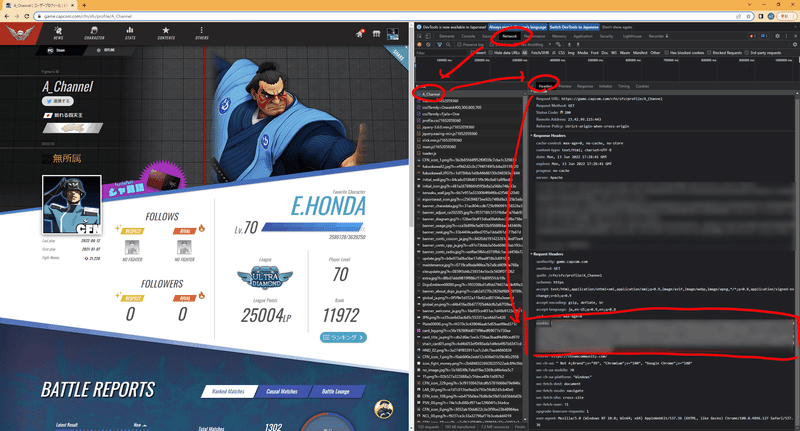Select the Casual Matches battle report tab

click(282, 391)
